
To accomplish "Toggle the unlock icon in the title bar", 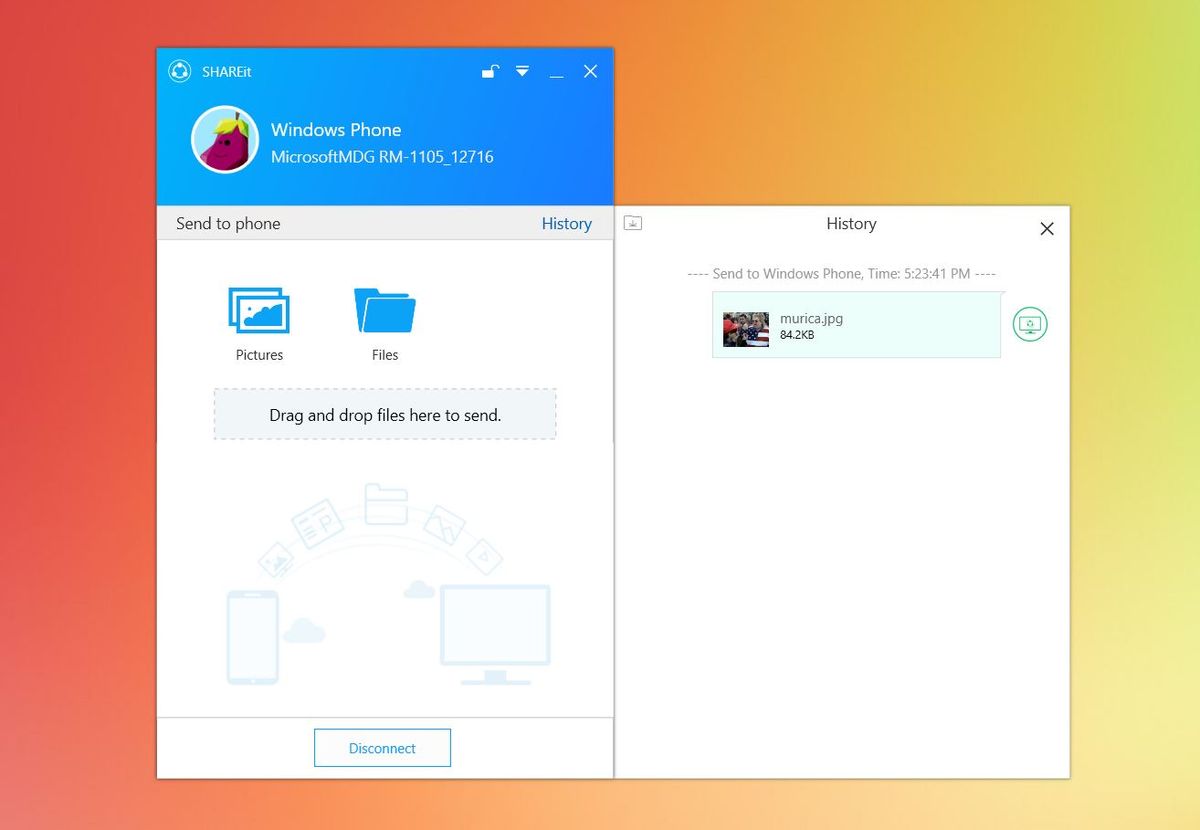I will pos(489,72).
